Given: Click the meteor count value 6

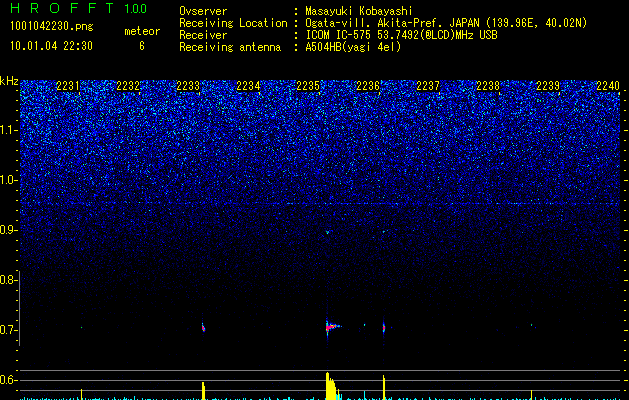Looking at the screenshot, I should 142,46.
